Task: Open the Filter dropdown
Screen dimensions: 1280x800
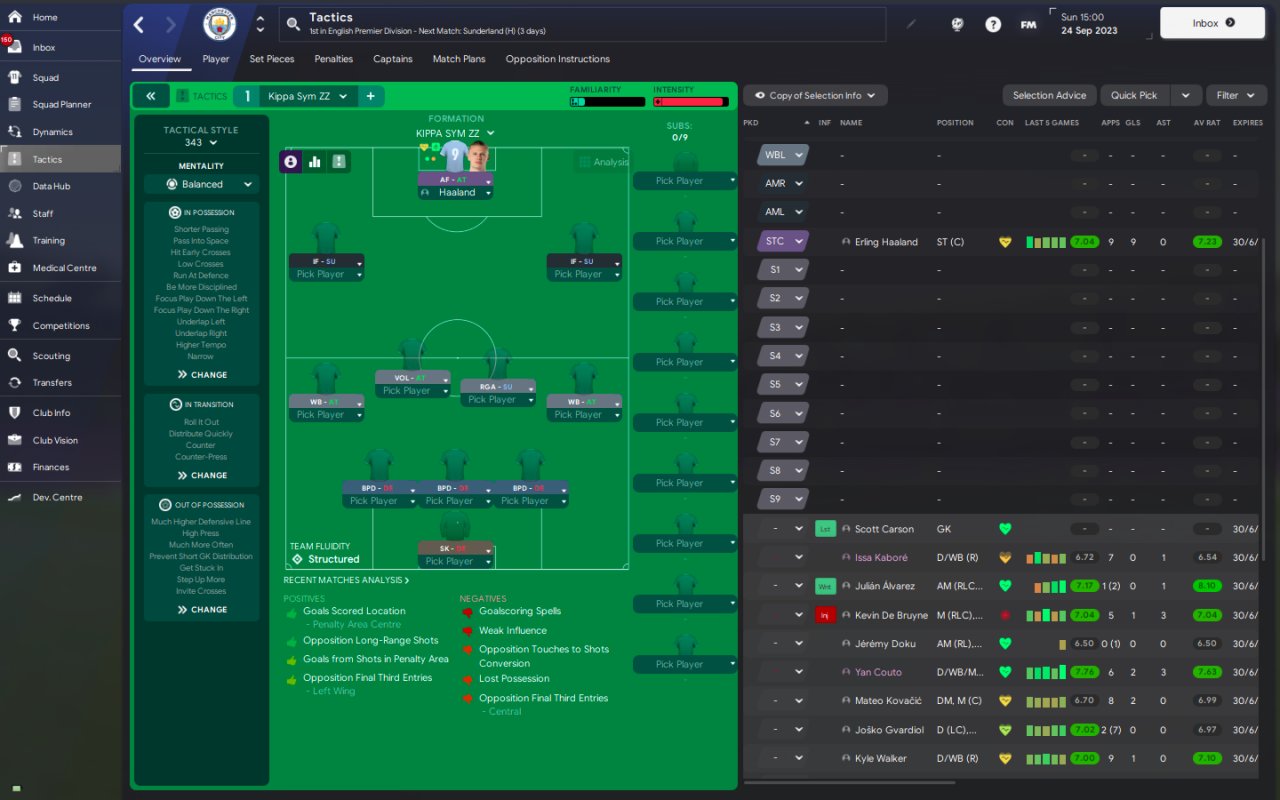Action: click(x=1236, y=95)
